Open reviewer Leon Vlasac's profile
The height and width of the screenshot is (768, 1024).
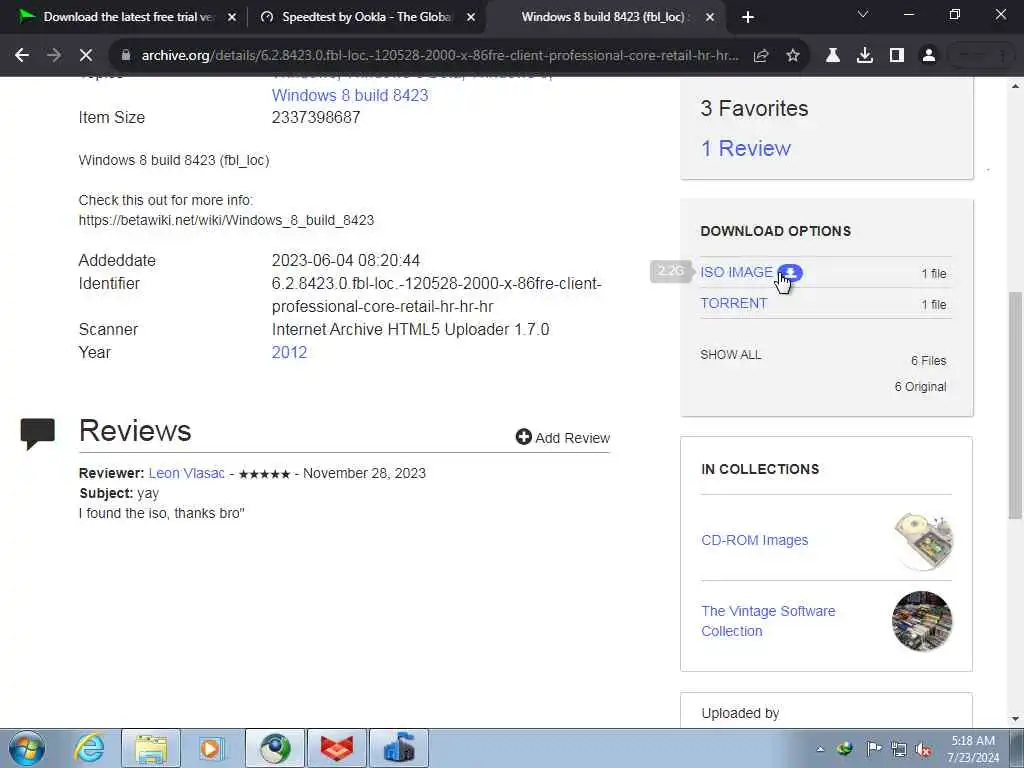pyautogui.click(x=186, y=473)
